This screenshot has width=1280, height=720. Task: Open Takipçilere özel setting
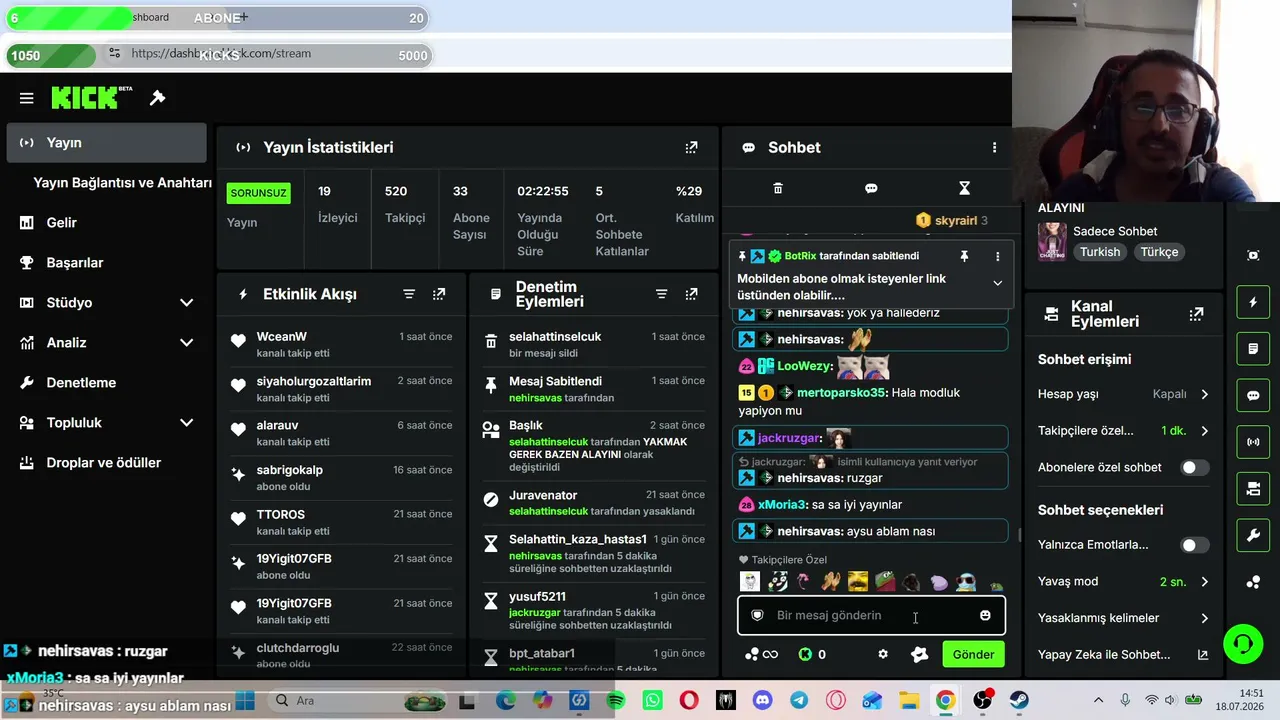tap(1124, 431)
